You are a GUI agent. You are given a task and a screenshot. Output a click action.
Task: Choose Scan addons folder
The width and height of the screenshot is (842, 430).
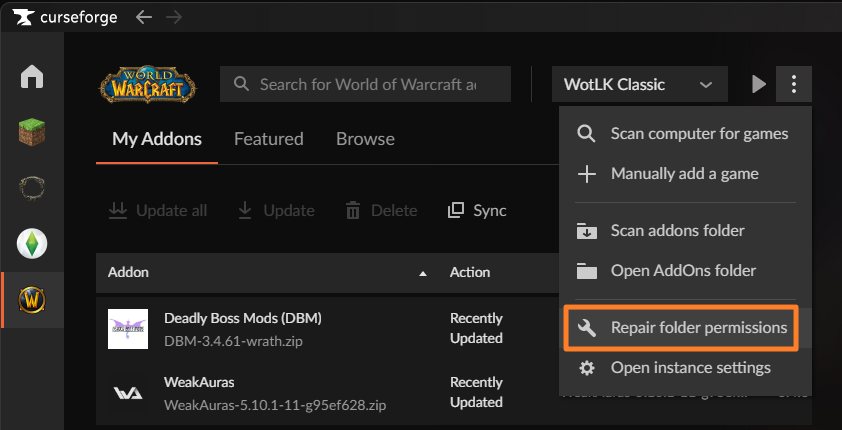tap(685, 231)
